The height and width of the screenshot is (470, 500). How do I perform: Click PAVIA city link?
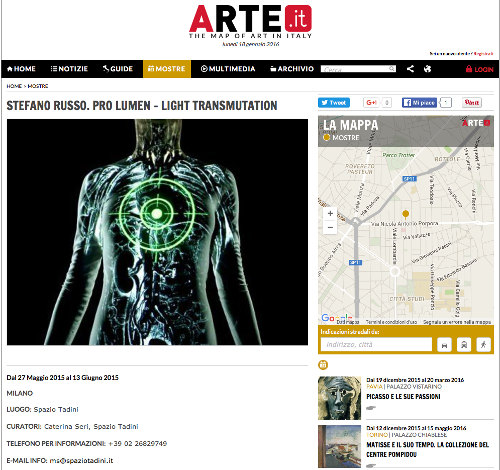(x=374, y=387)
